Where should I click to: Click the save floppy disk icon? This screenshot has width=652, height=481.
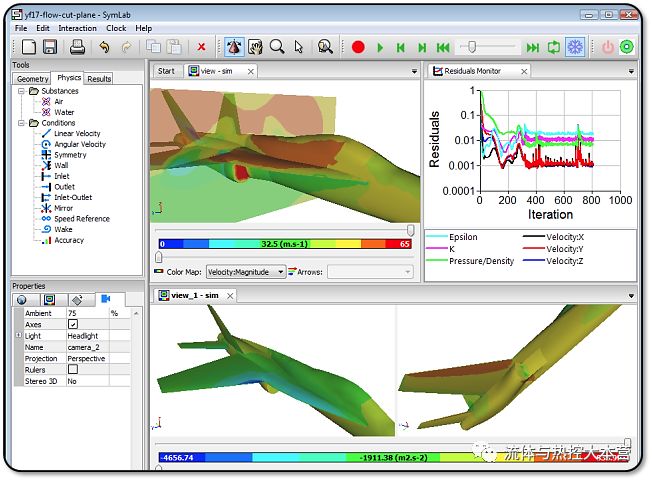pyautogui.click(x=51, y=47)
